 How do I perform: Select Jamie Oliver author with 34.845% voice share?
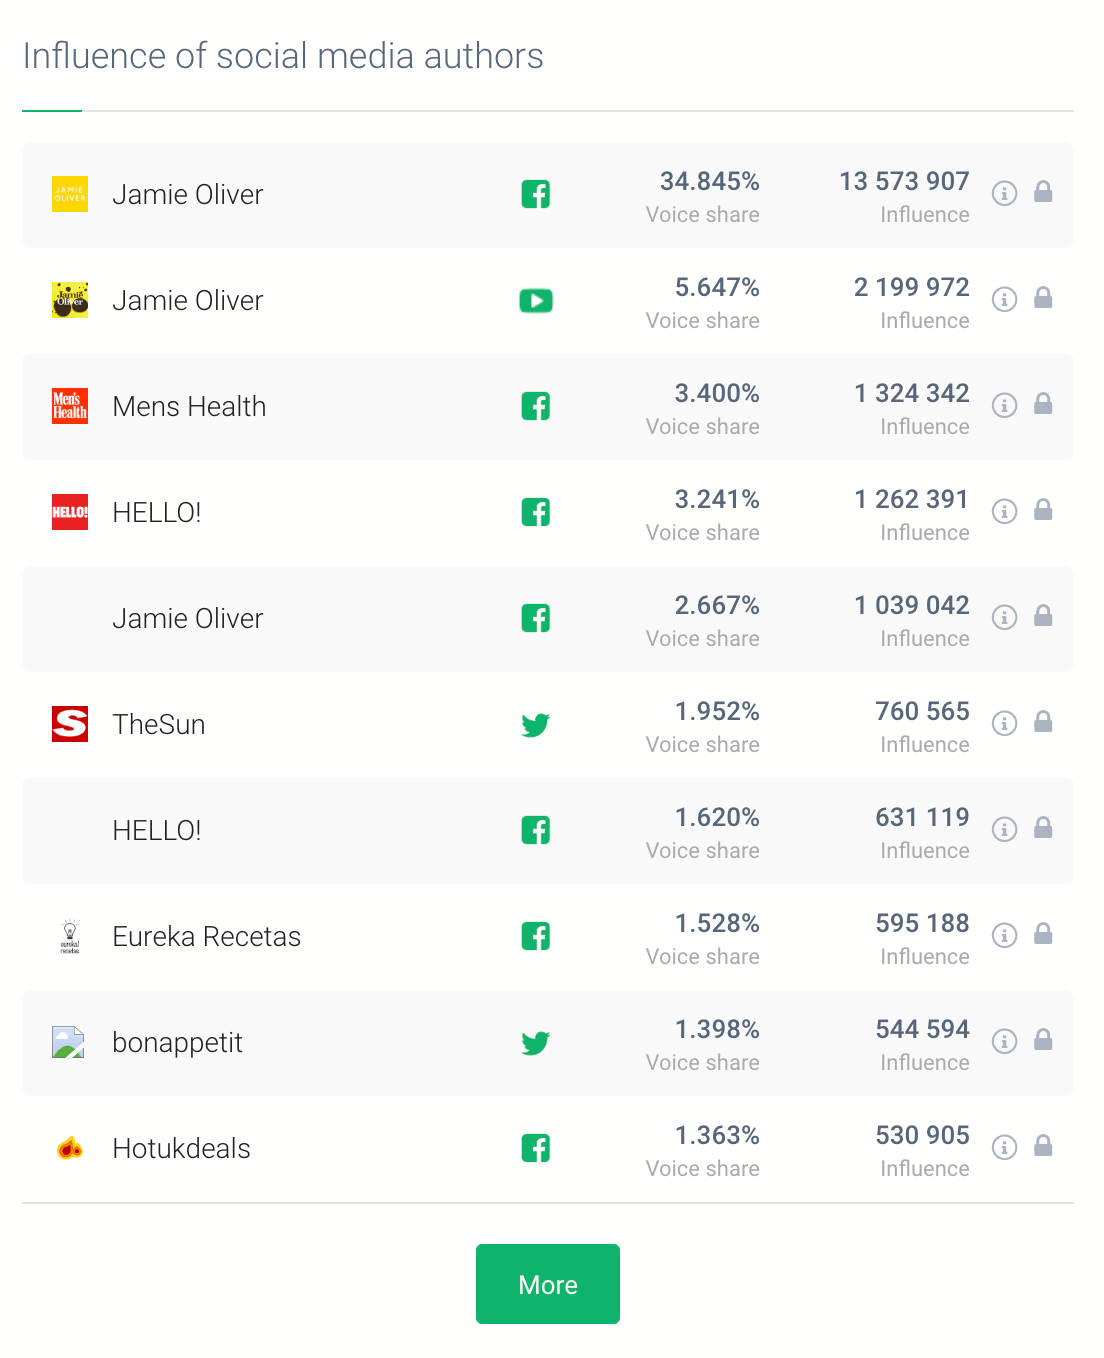[x=188, y=194]
